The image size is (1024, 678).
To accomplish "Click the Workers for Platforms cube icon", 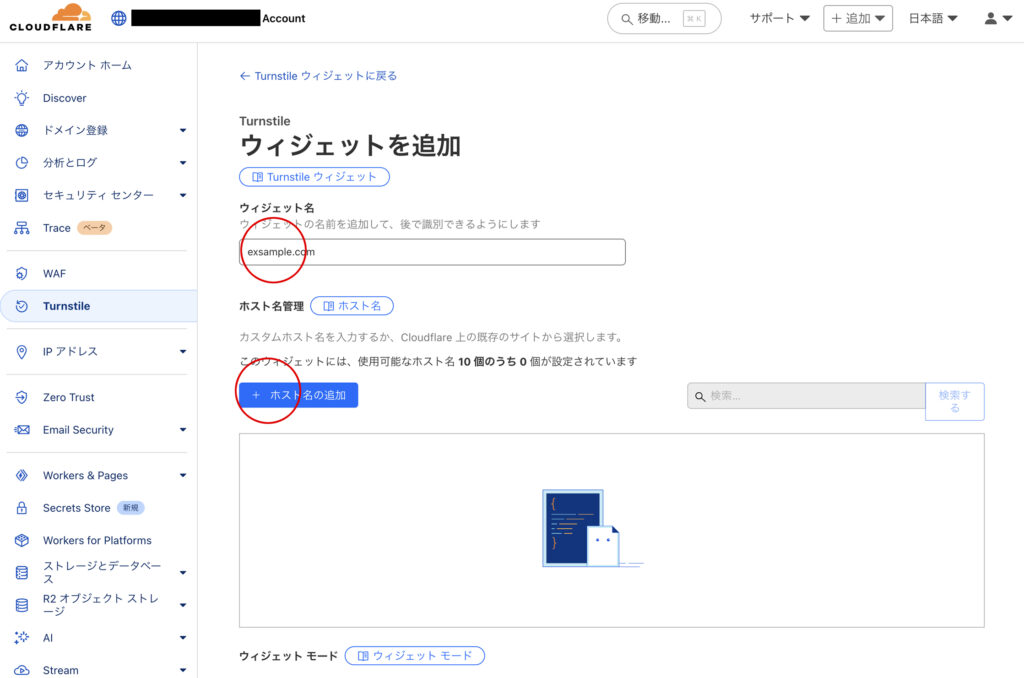I will (22, 540).
